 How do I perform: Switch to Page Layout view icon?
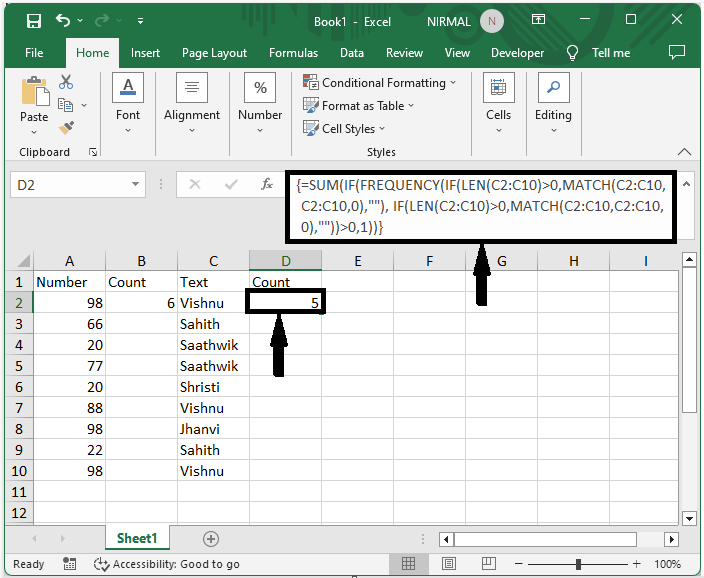tap(449, 564)
